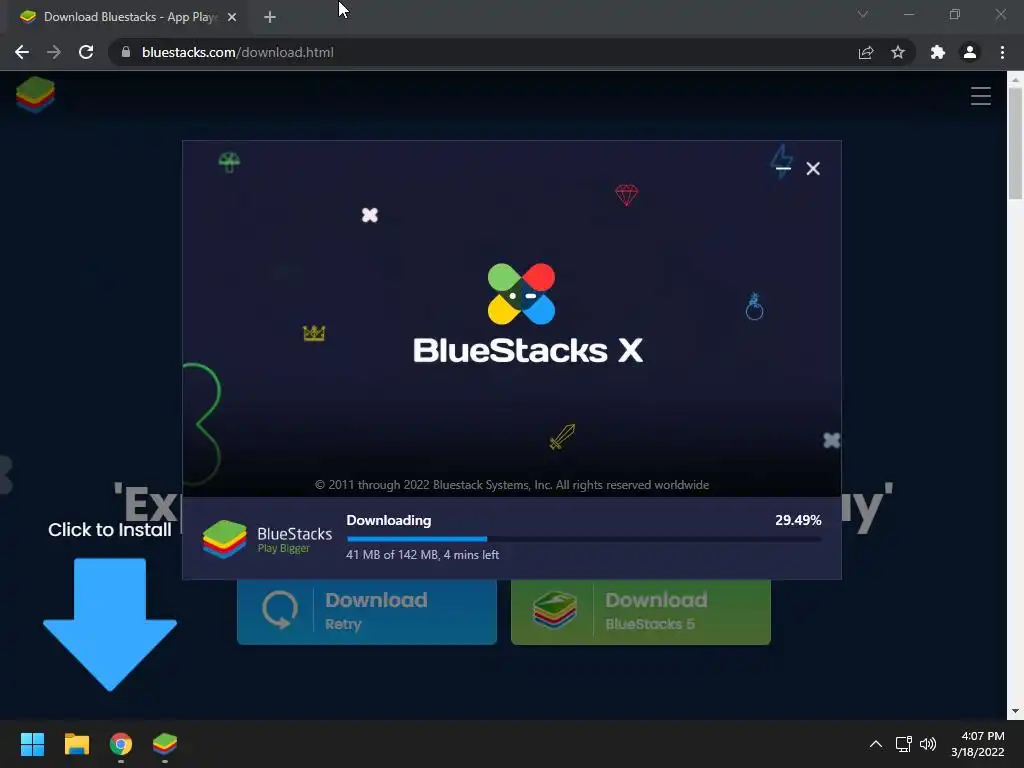
Task: Click the browser forward arrow
Action: 54,52
